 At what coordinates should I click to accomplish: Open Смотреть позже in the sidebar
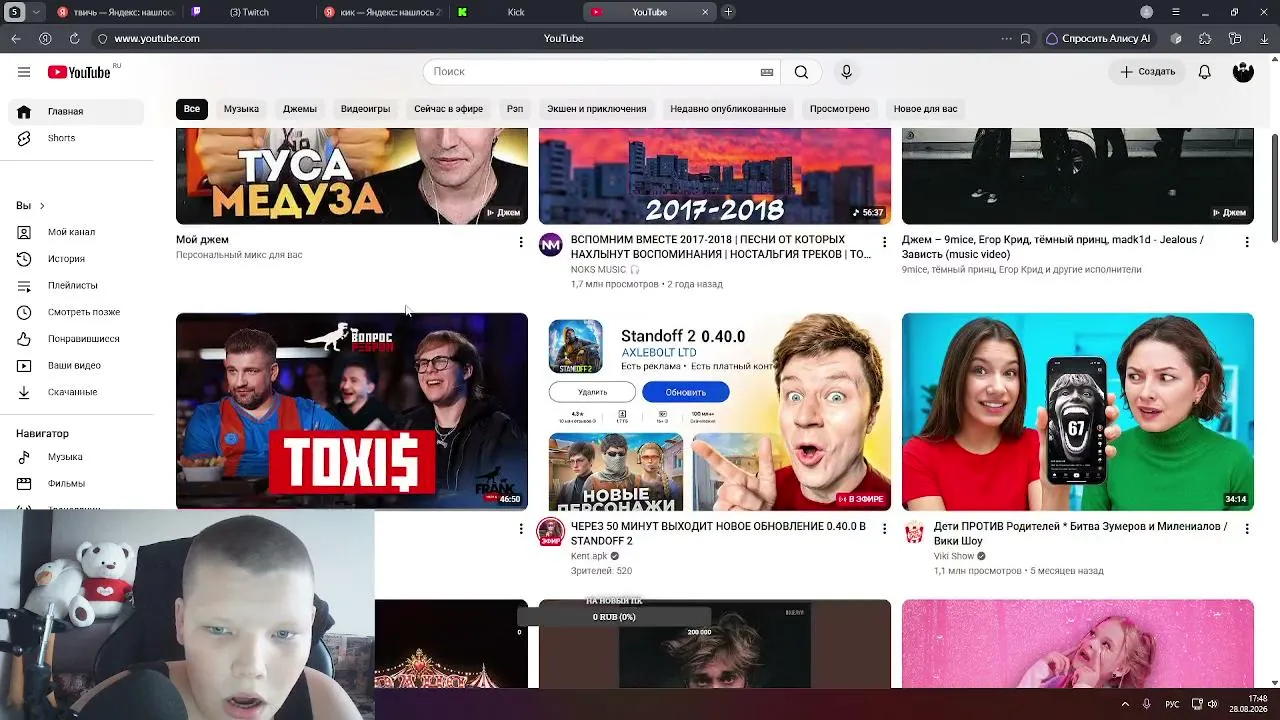83,312
